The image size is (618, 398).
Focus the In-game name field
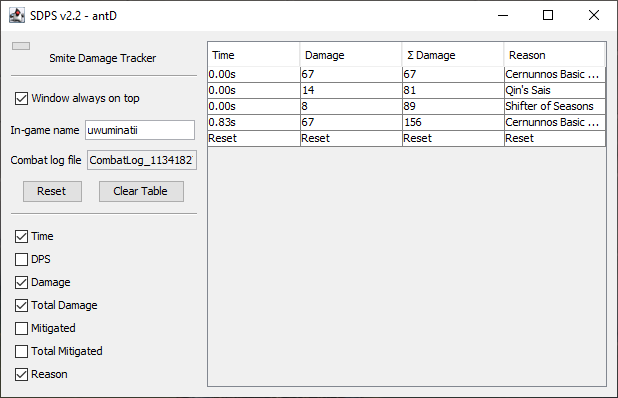point(140,130)
